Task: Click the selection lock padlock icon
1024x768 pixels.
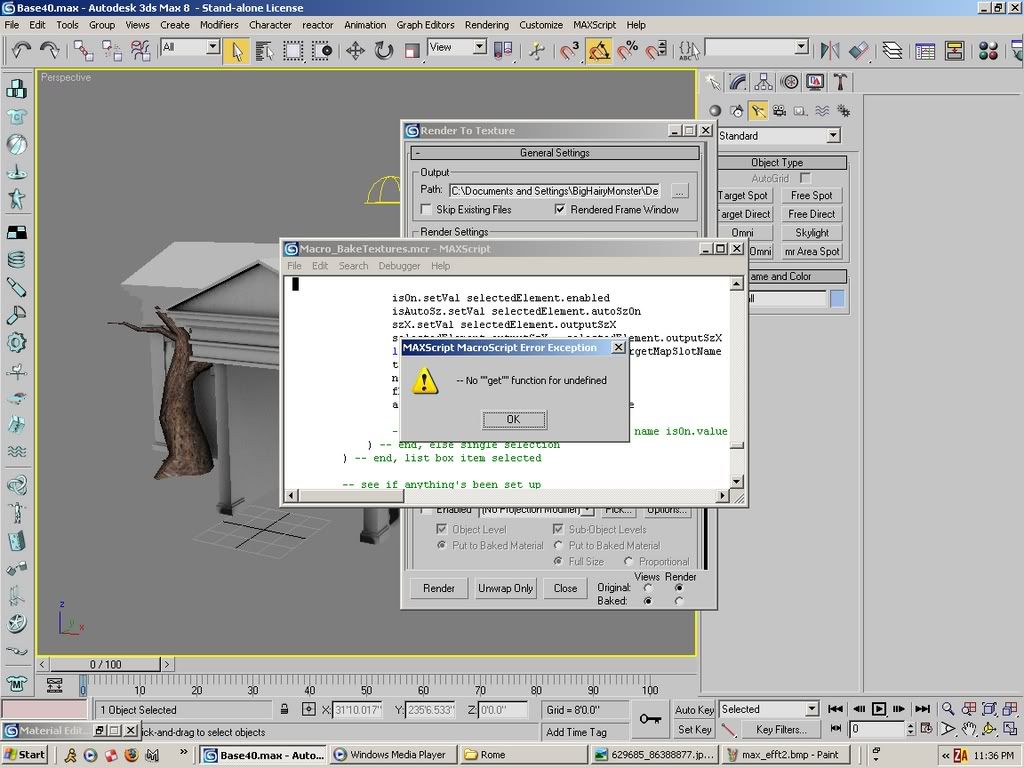Action: tap(284, 709)
